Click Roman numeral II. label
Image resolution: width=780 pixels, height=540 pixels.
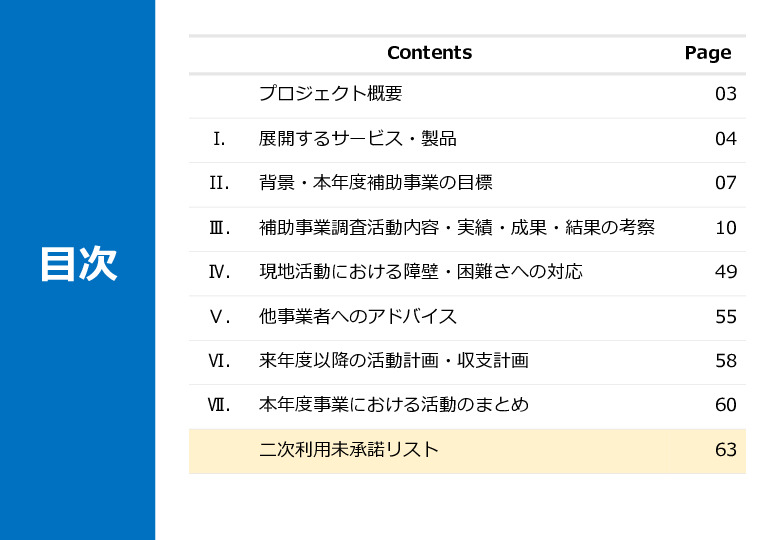[219, 183]
